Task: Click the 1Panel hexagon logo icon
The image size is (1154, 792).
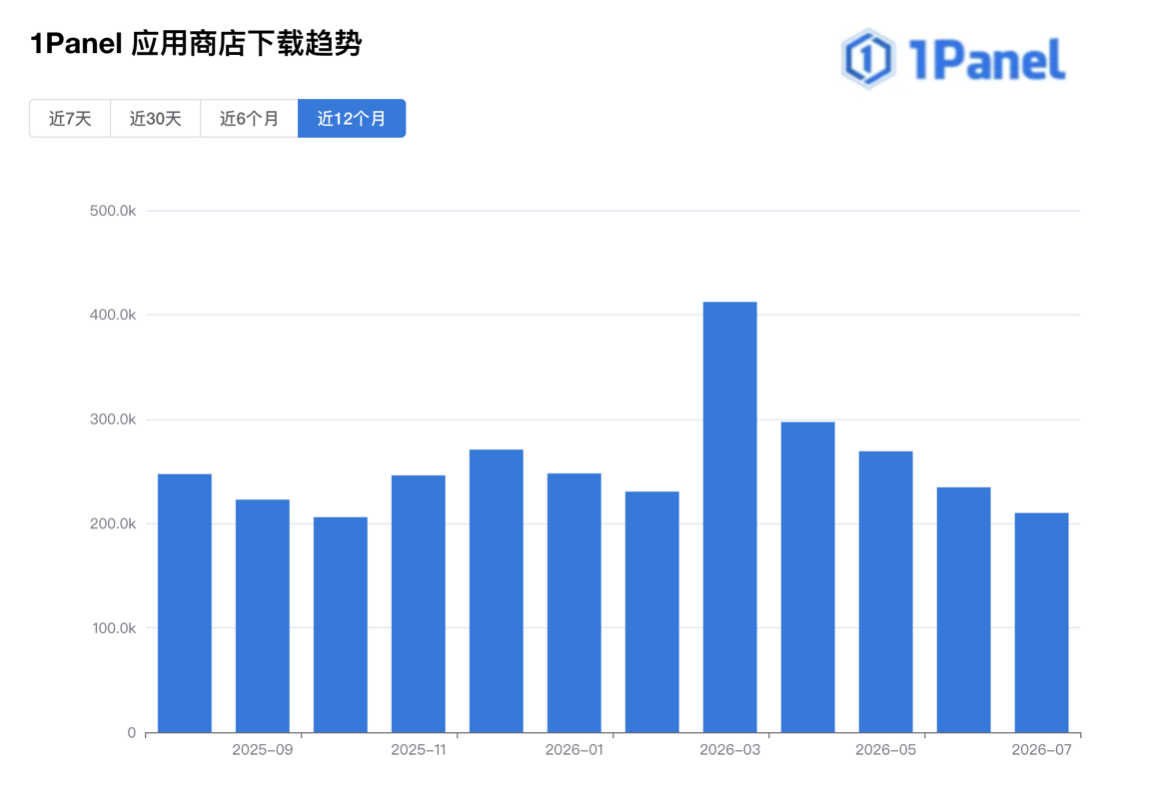Action: point(868,59)
